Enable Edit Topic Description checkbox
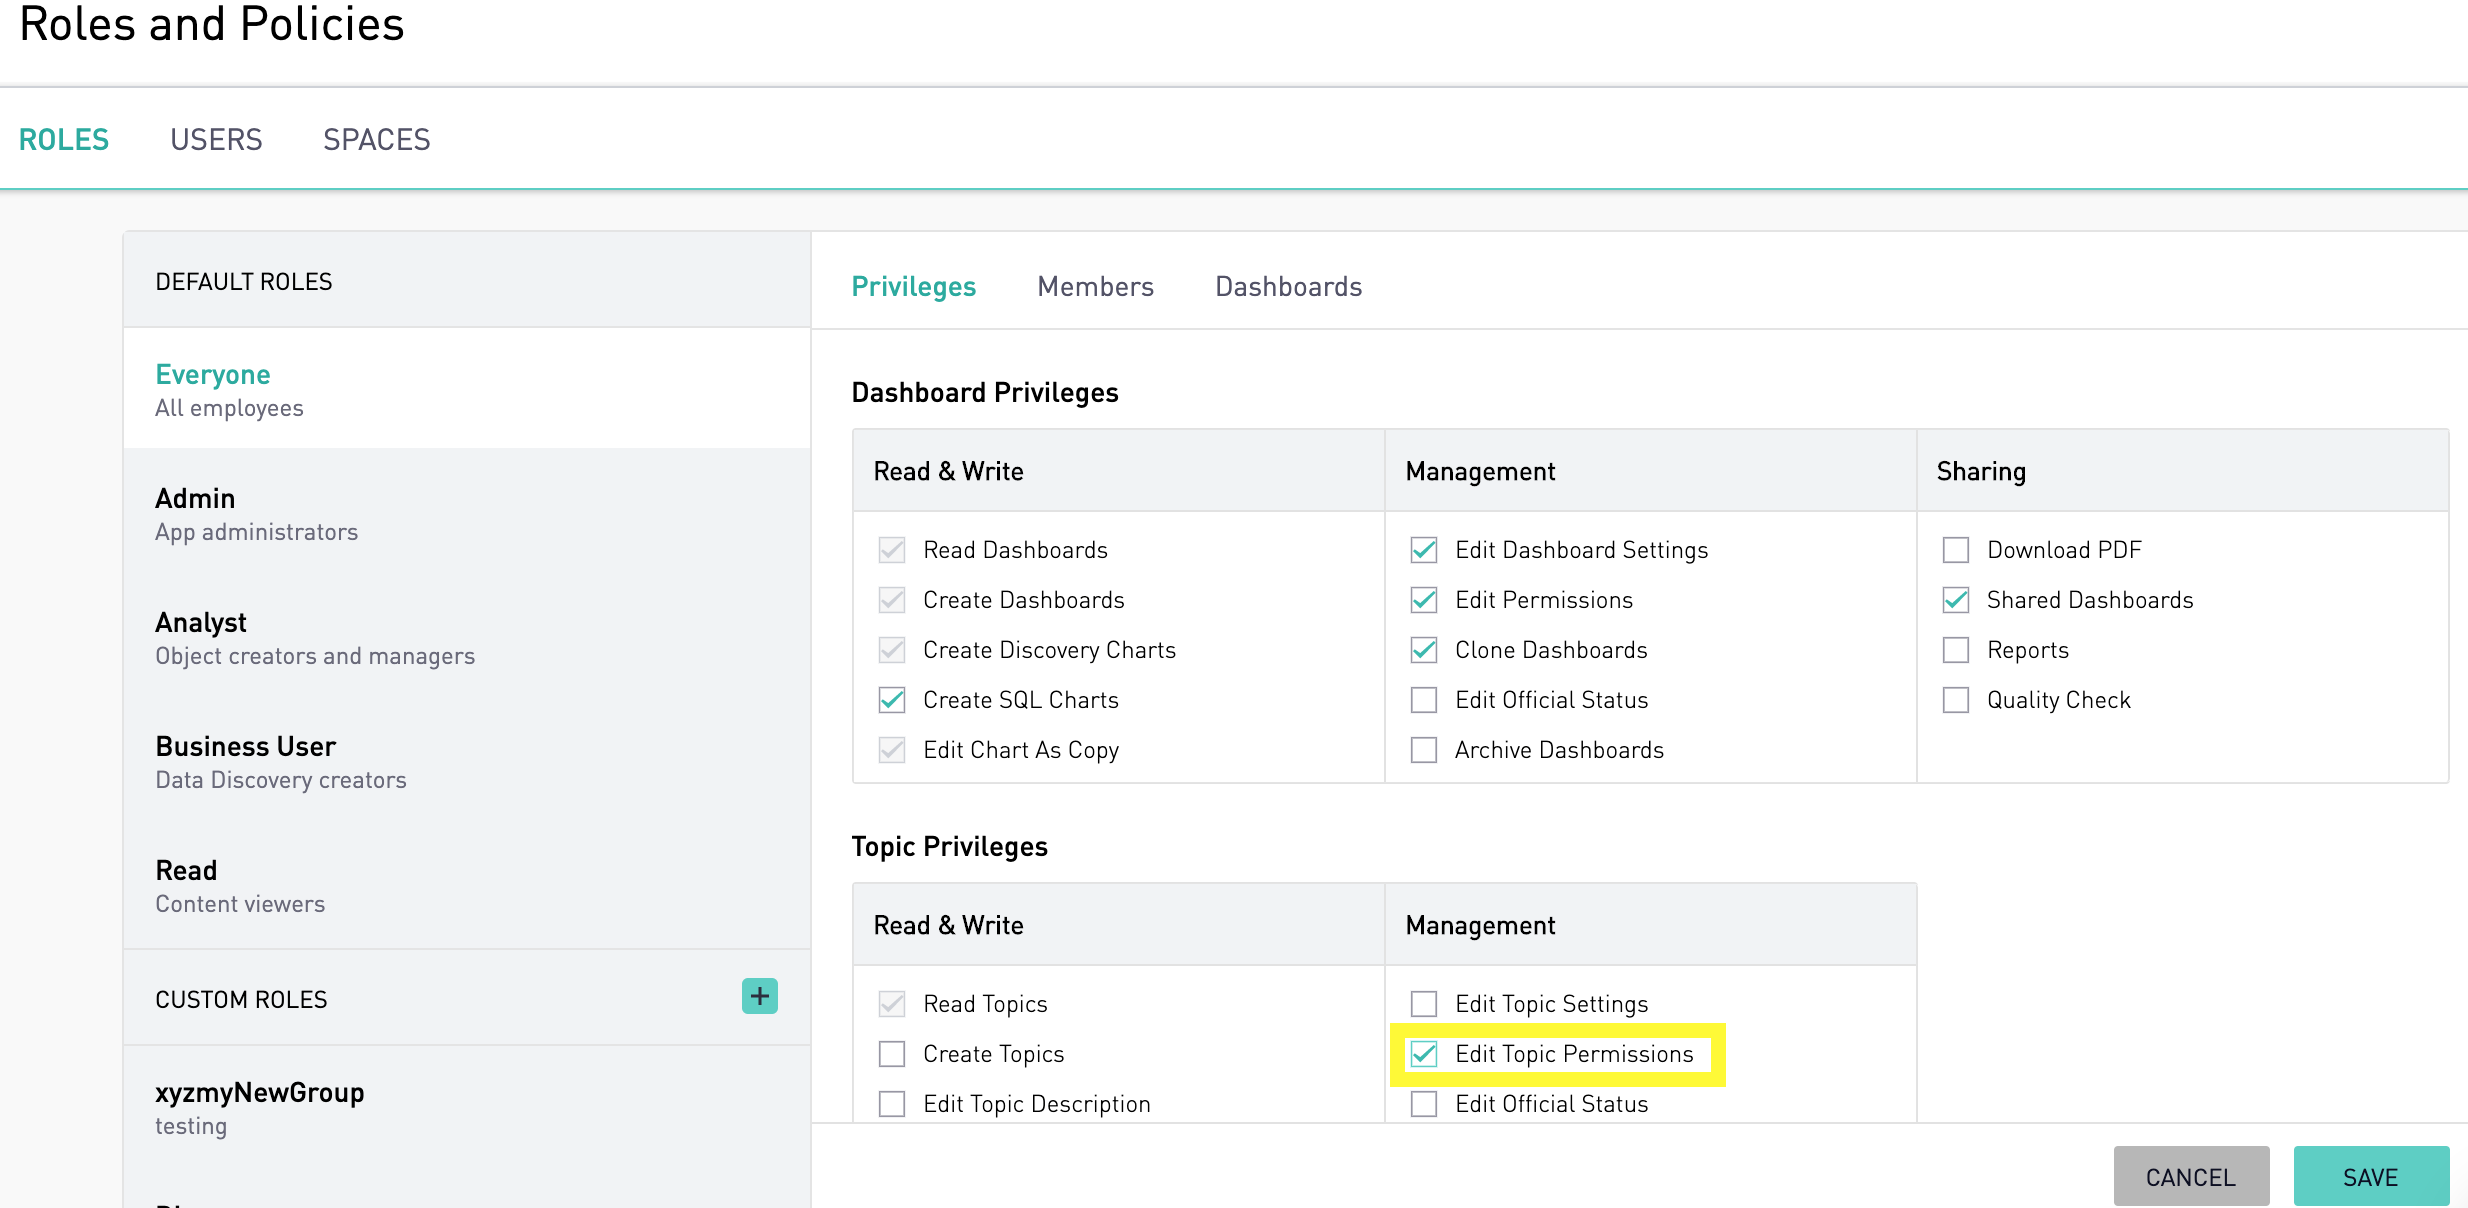2468x1208 pixels. (x=892, y=1104)
